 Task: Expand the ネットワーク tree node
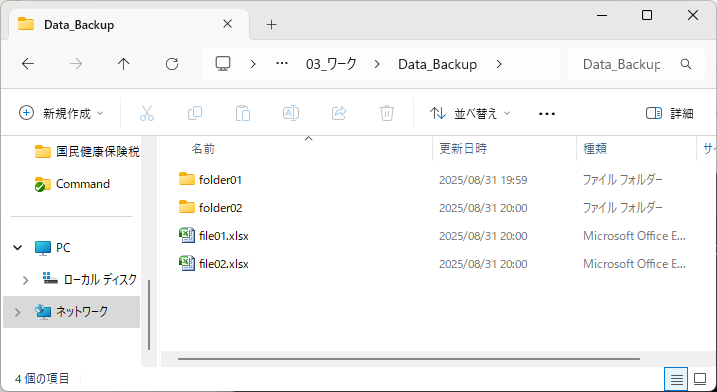coord(17,312)
